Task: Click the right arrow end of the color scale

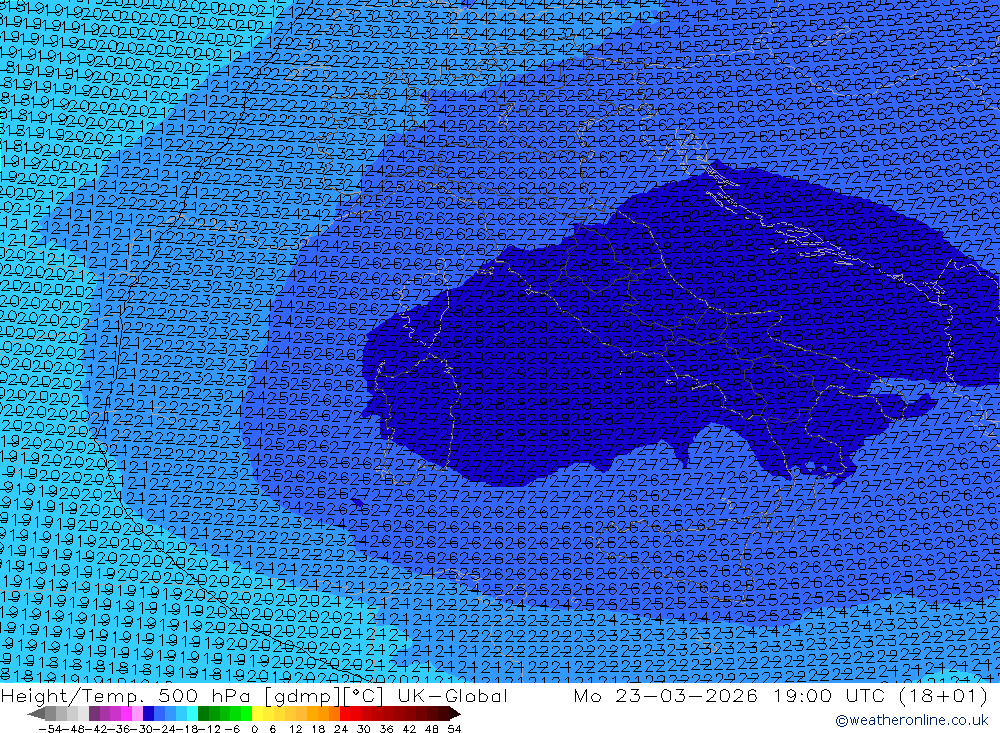Action: click(x=454, y=714)
